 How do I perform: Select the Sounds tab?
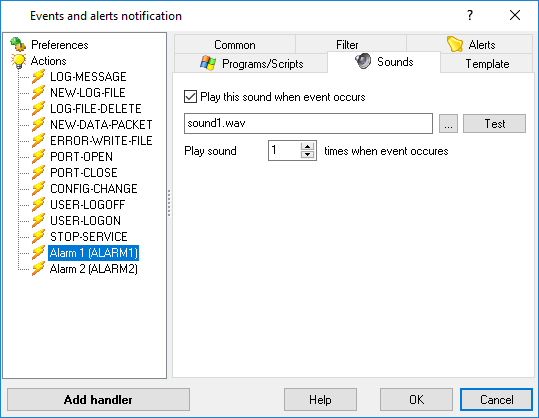click(x=384, y=62)
